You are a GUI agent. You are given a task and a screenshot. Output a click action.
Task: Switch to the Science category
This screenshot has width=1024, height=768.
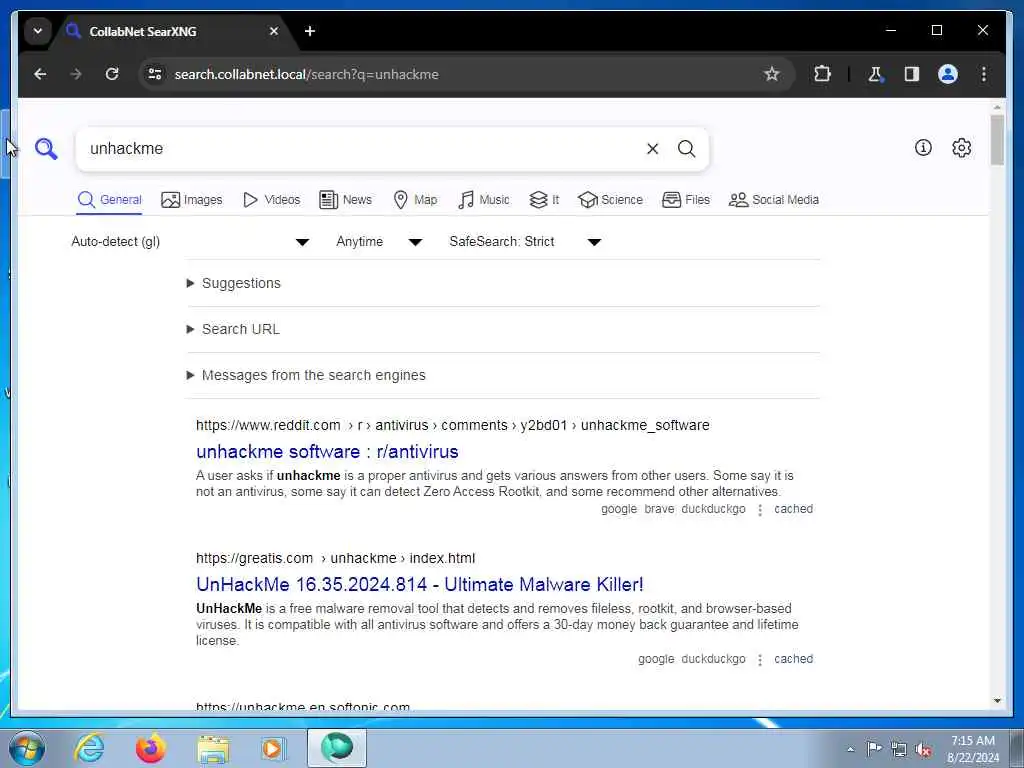point(611,200)
